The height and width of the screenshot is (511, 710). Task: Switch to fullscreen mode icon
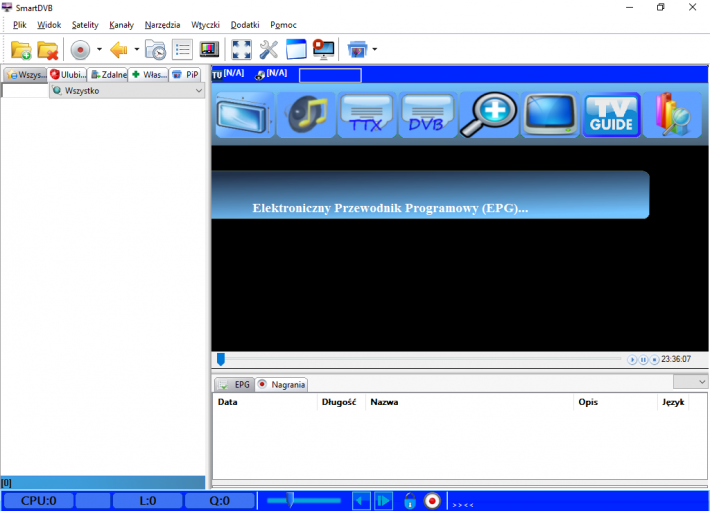pyautogui.click(x=241, y=50)
